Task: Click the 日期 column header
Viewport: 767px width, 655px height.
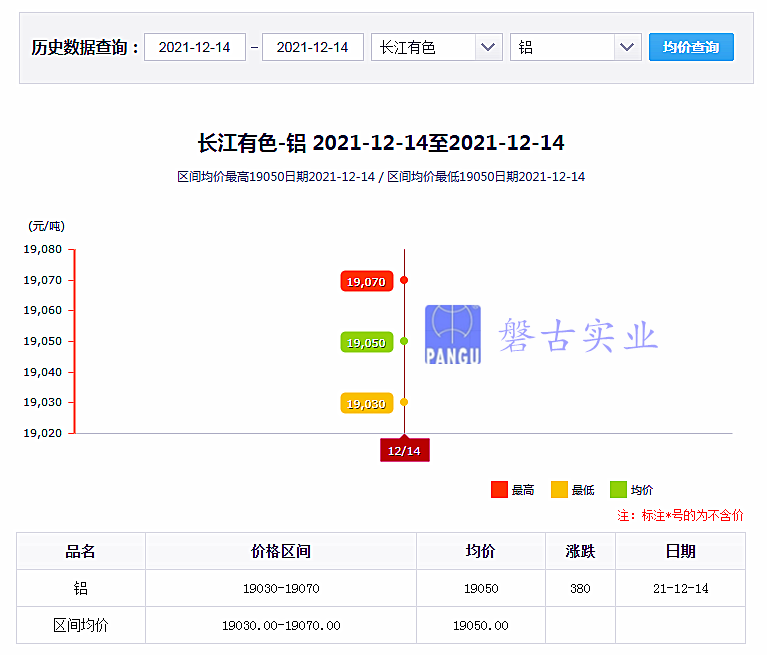Action: 680,551
